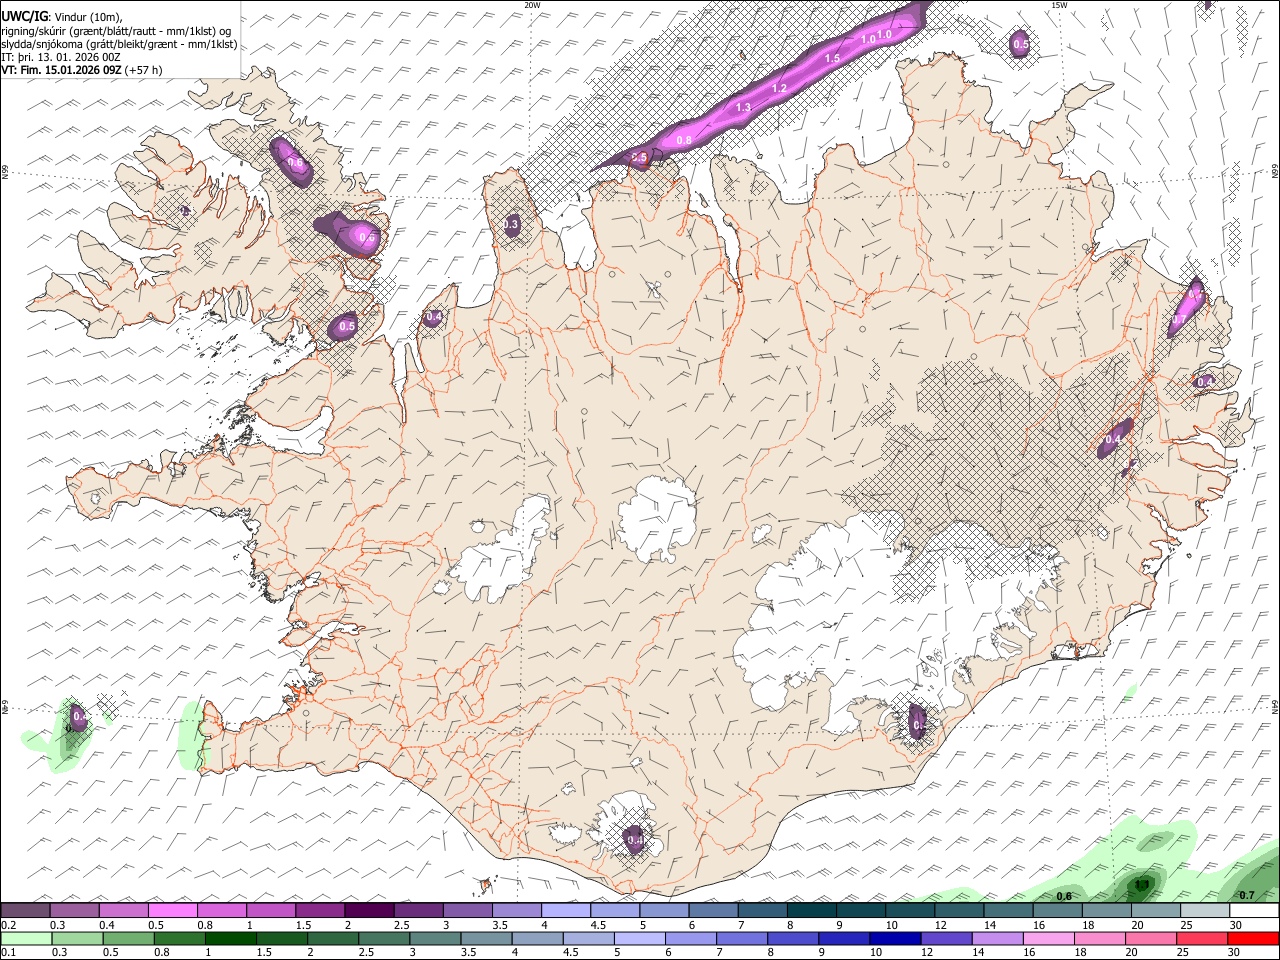
Task: Click the 1.2 value in the snow band
Action: coord(780,89)
